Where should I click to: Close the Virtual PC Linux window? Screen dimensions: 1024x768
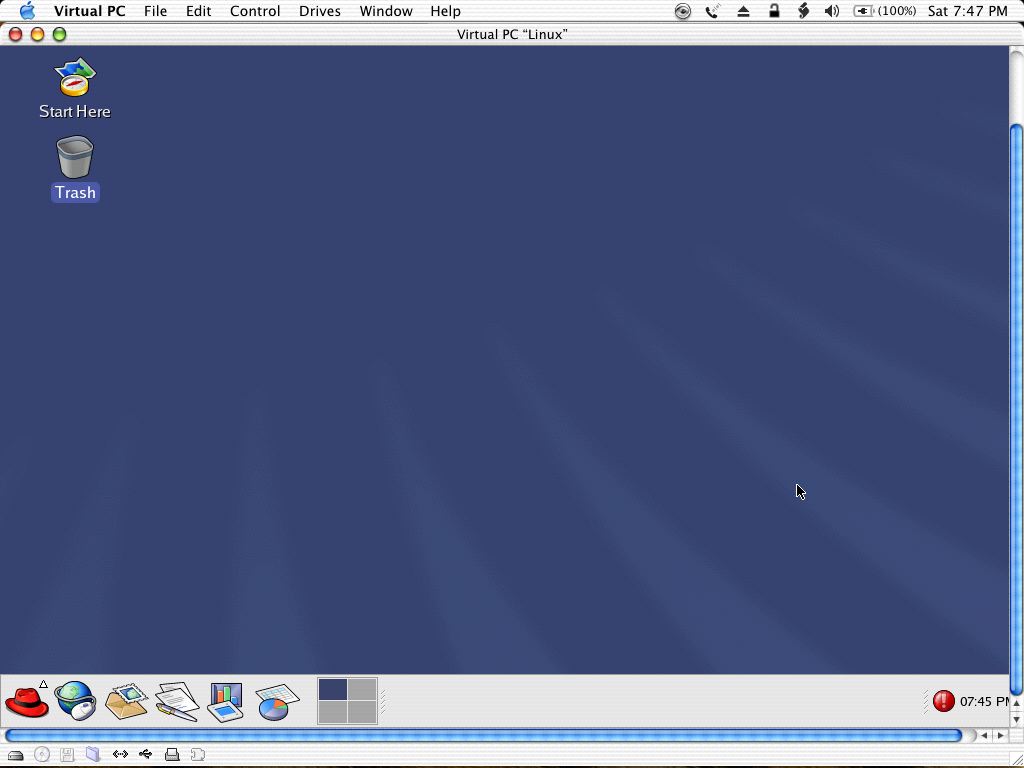pyautogui.click(x=15, y=34)
